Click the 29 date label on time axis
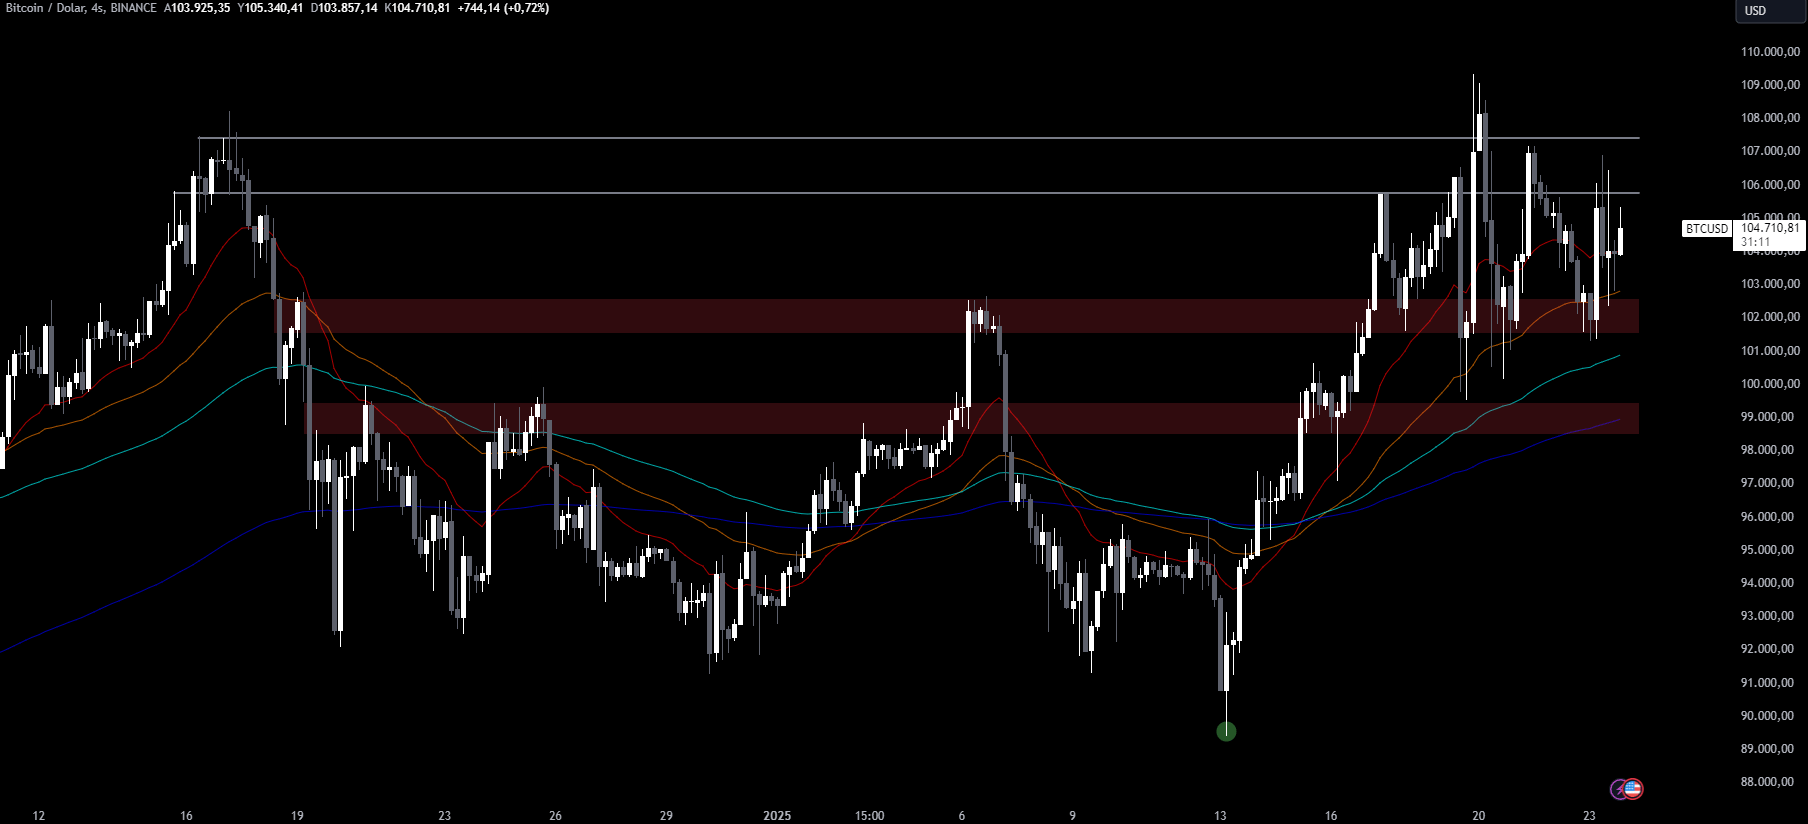The image size is (1808, 824). [666, 816]
